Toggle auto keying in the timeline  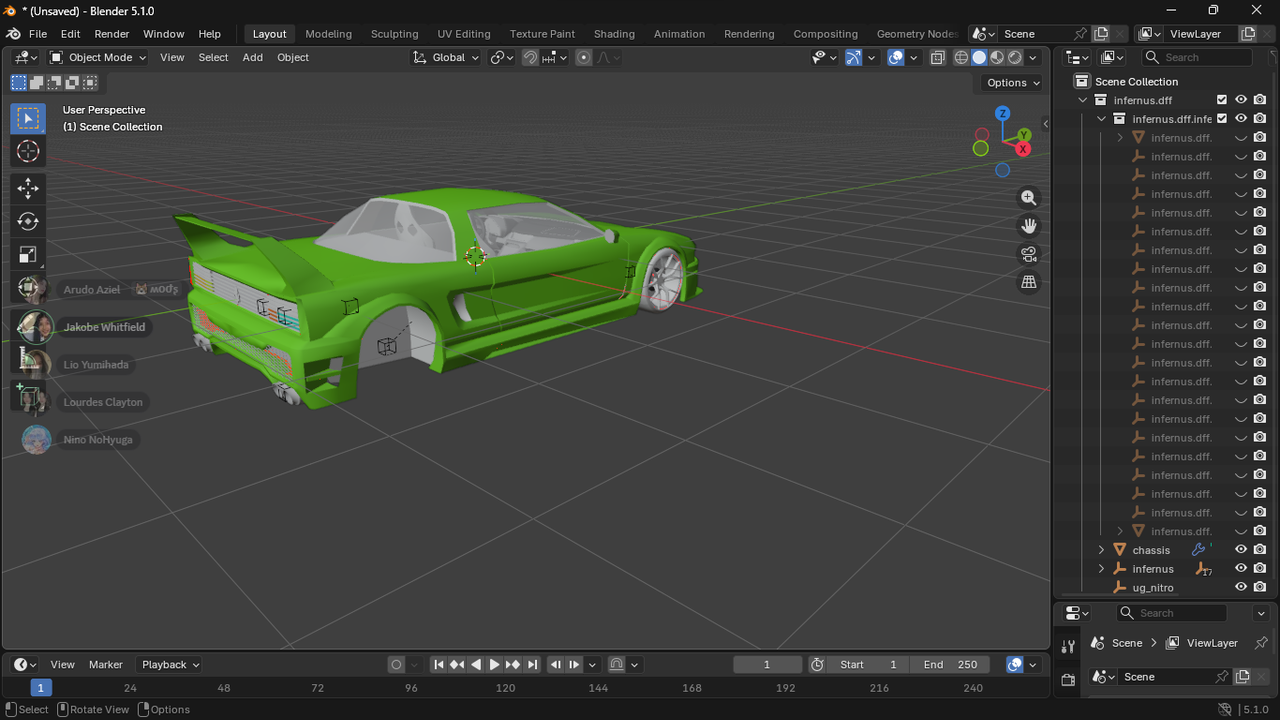click(x=397, y=665)
